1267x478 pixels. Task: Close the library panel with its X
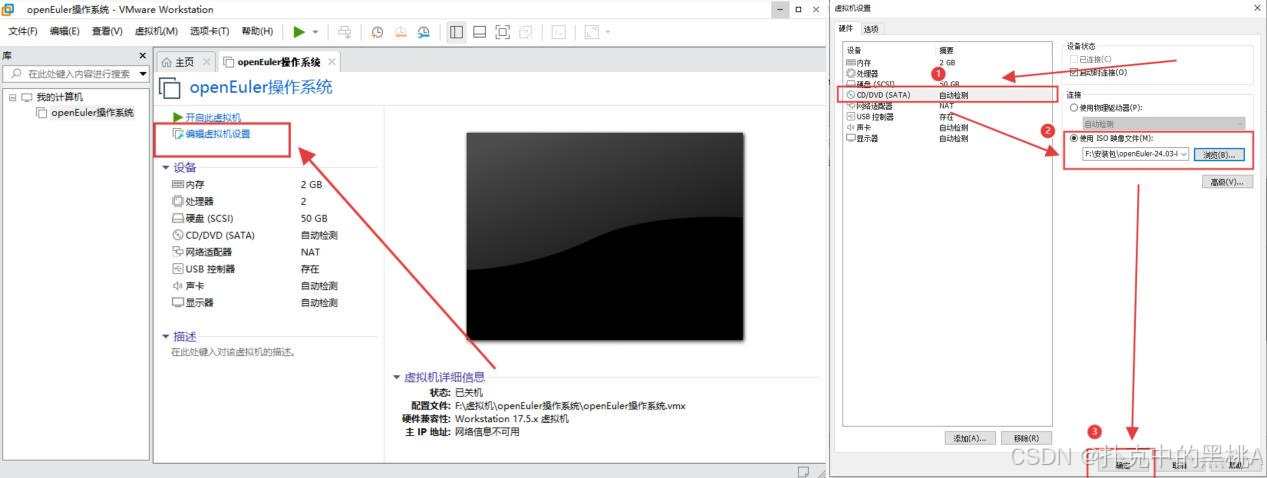point(142,56)
